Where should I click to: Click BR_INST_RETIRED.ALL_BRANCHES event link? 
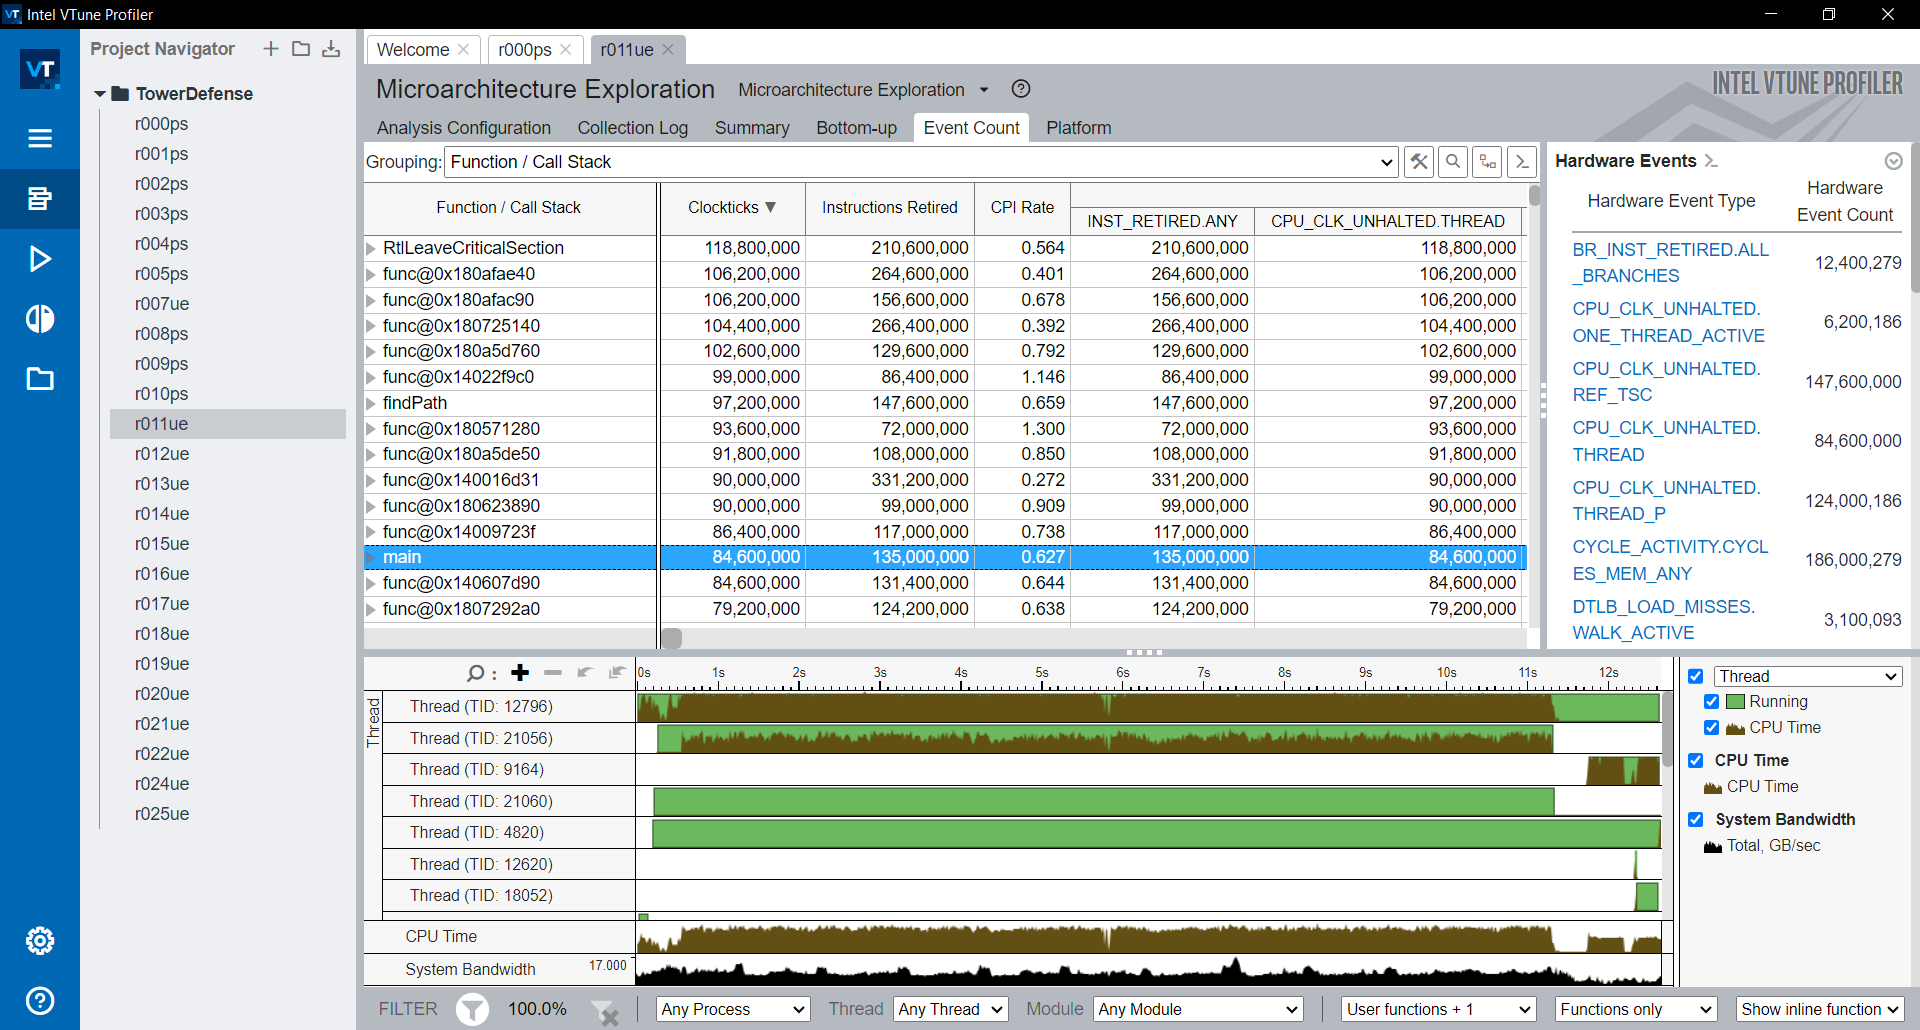(1670, 263)
